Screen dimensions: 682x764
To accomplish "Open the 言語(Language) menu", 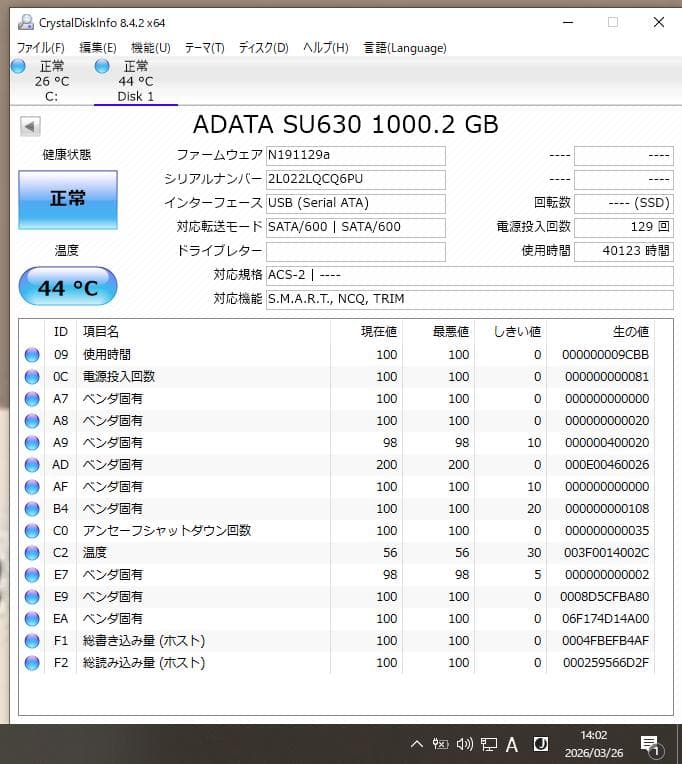I will (x=405, y=48).
